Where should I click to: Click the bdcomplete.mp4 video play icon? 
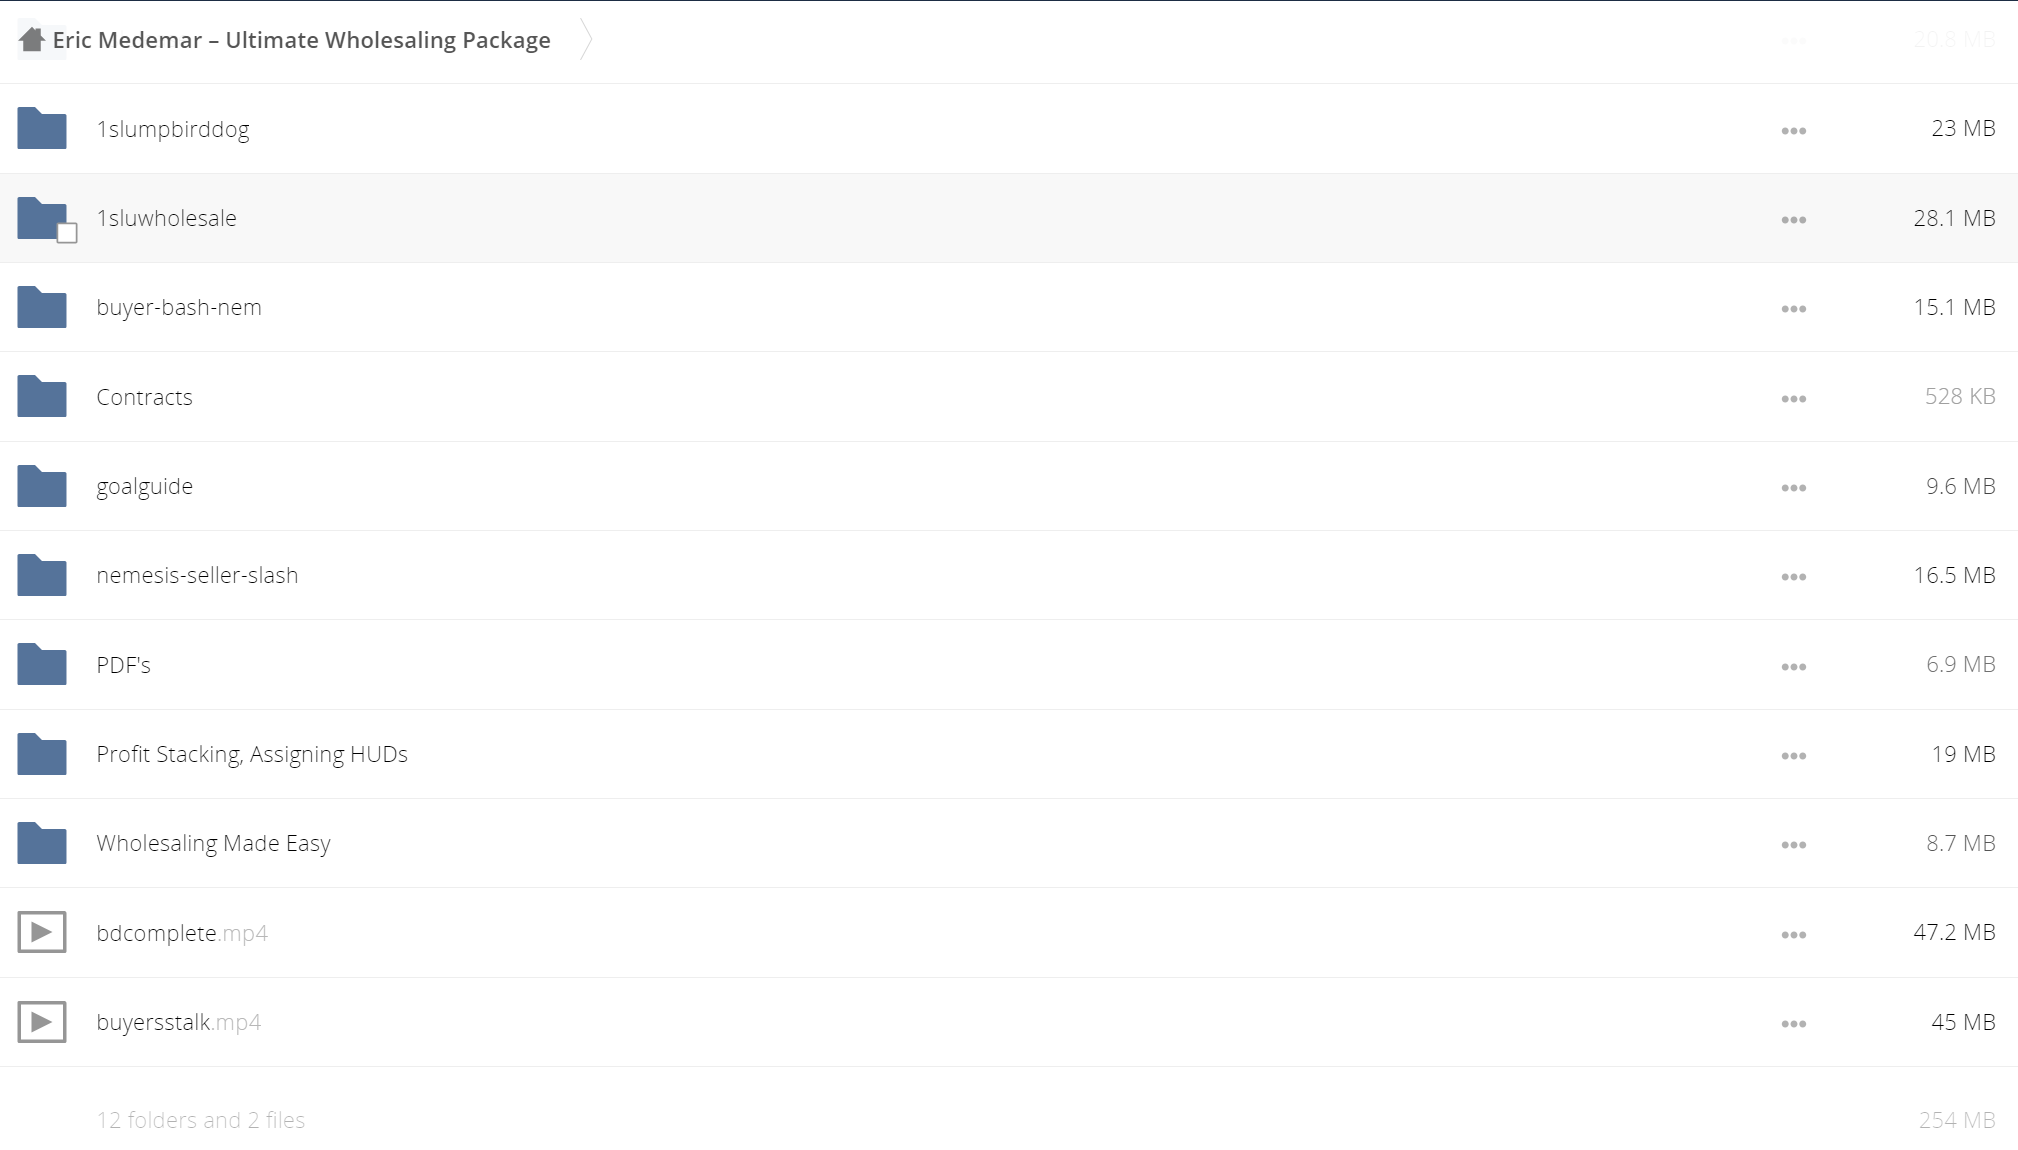click(x=42, y=932)
